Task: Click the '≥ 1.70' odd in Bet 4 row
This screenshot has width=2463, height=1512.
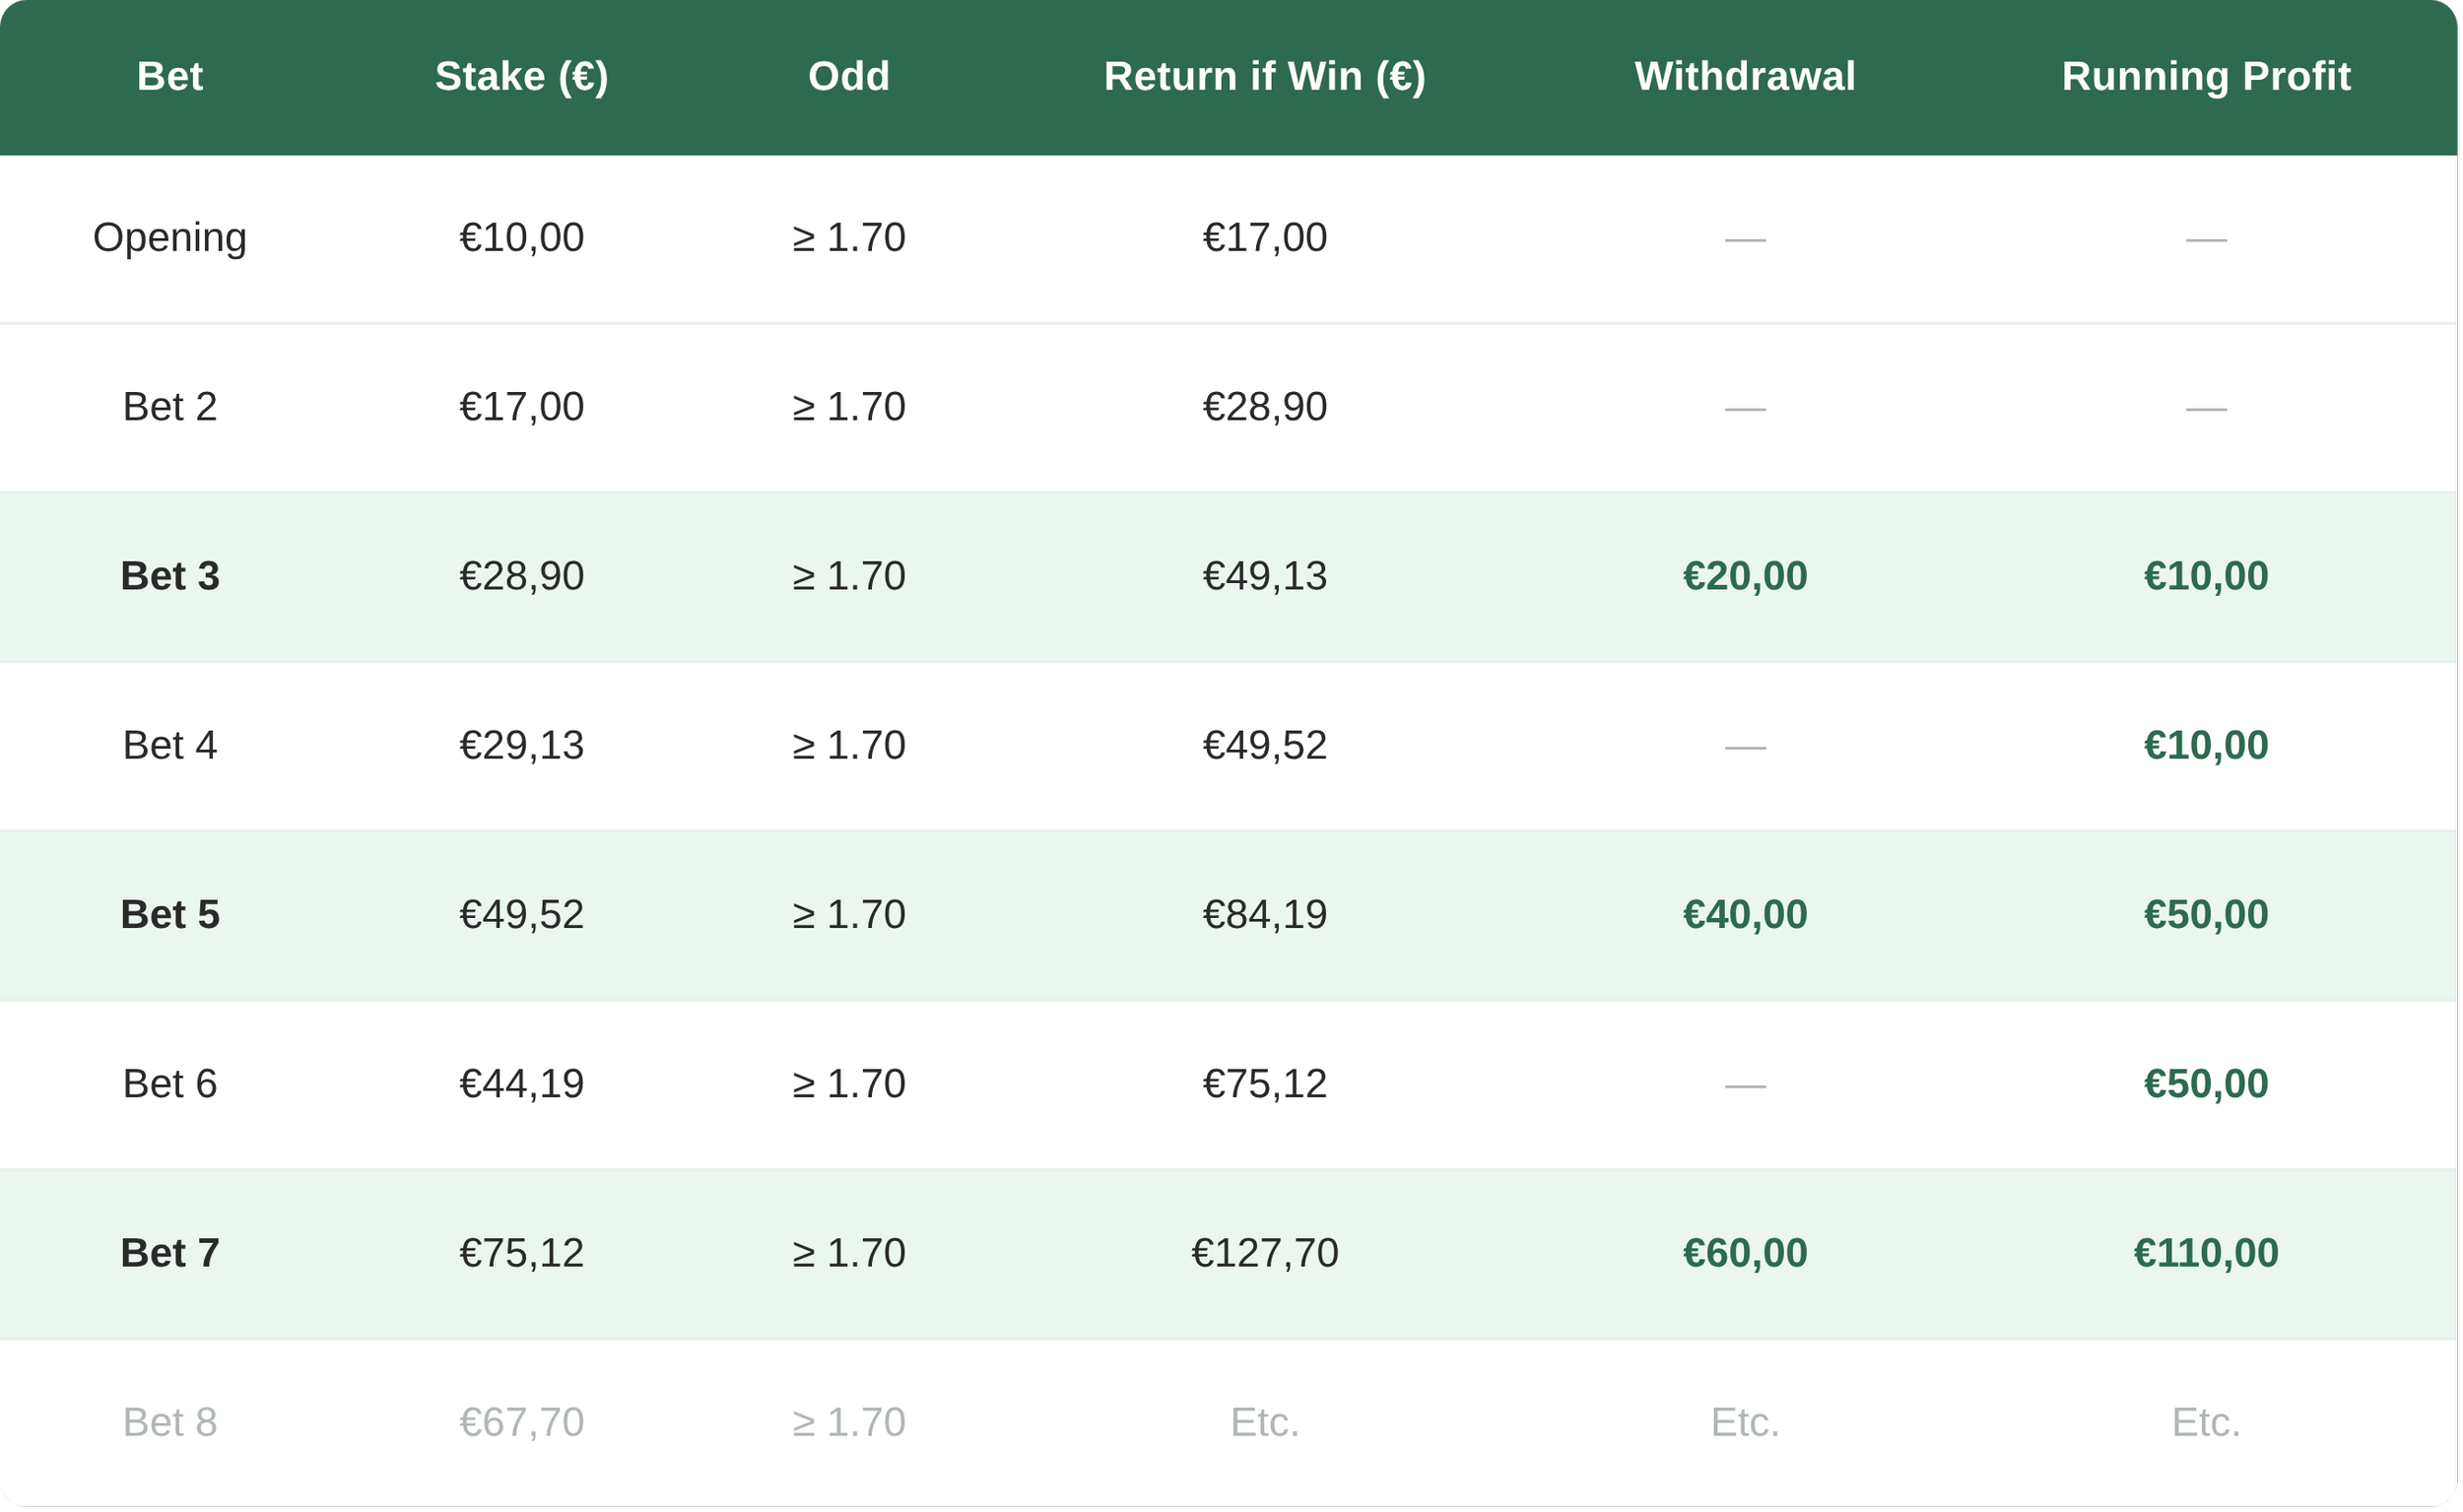Action: pyautogui.click(x=849, y=746)
